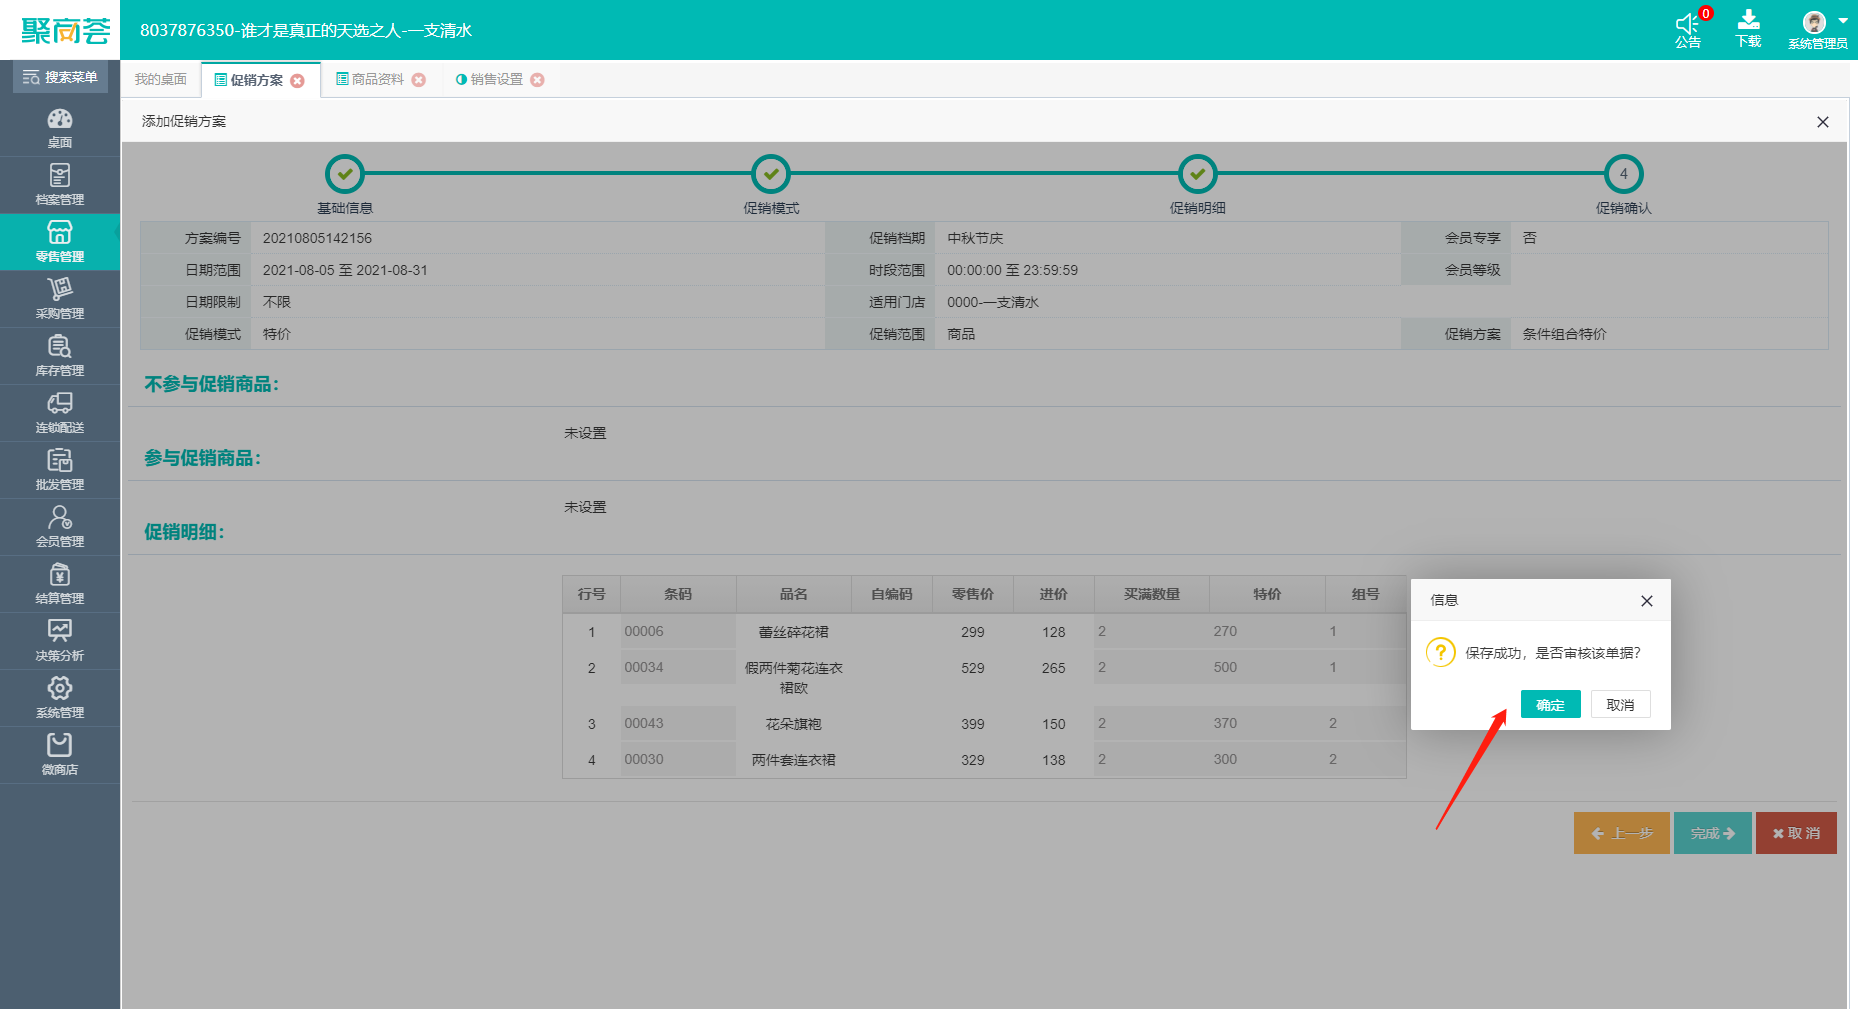
Task: Open 连锁配送 sidebar module
Action: coord(60,413)
